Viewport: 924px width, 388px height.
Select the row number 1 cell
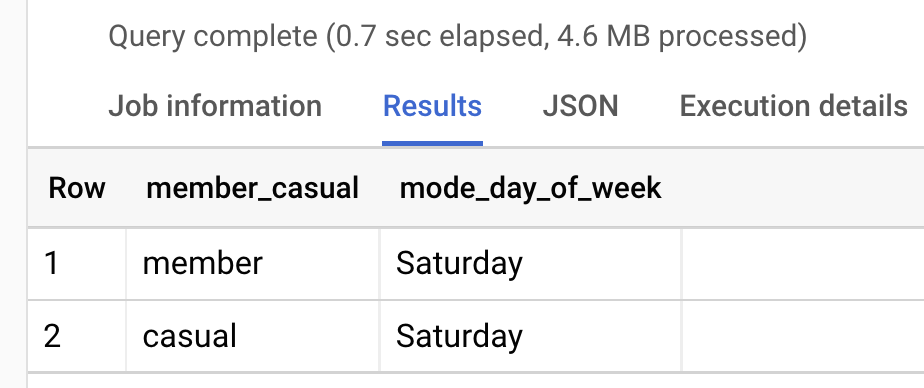(77, 263)
